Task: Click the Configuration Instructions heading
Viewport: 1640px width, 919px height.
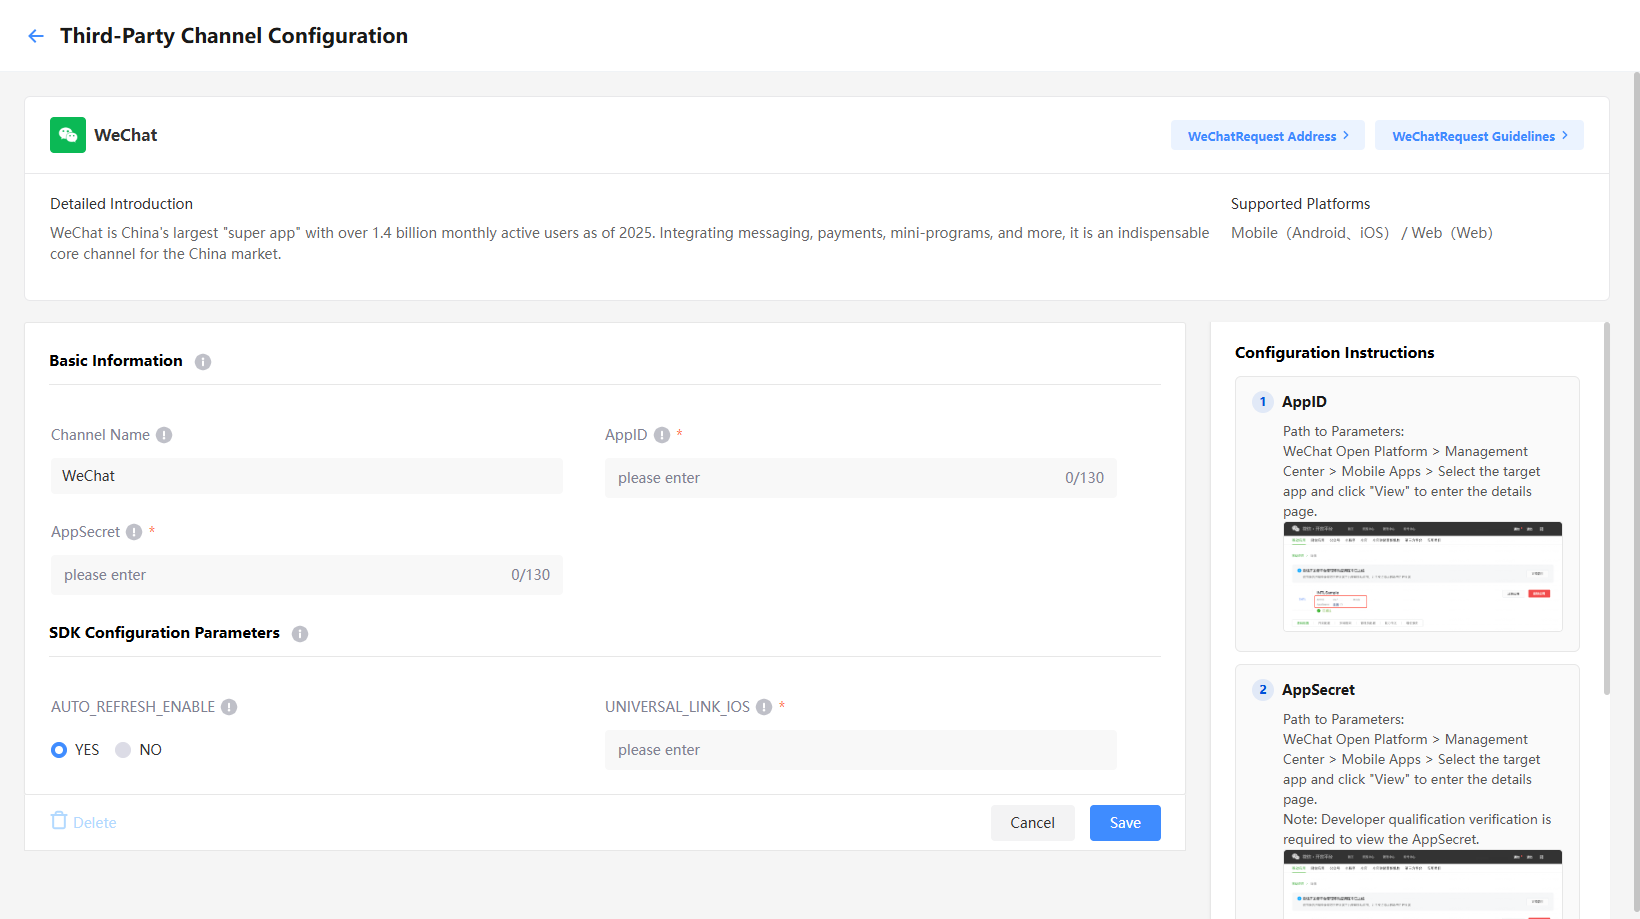Action: pos(1334,353)
